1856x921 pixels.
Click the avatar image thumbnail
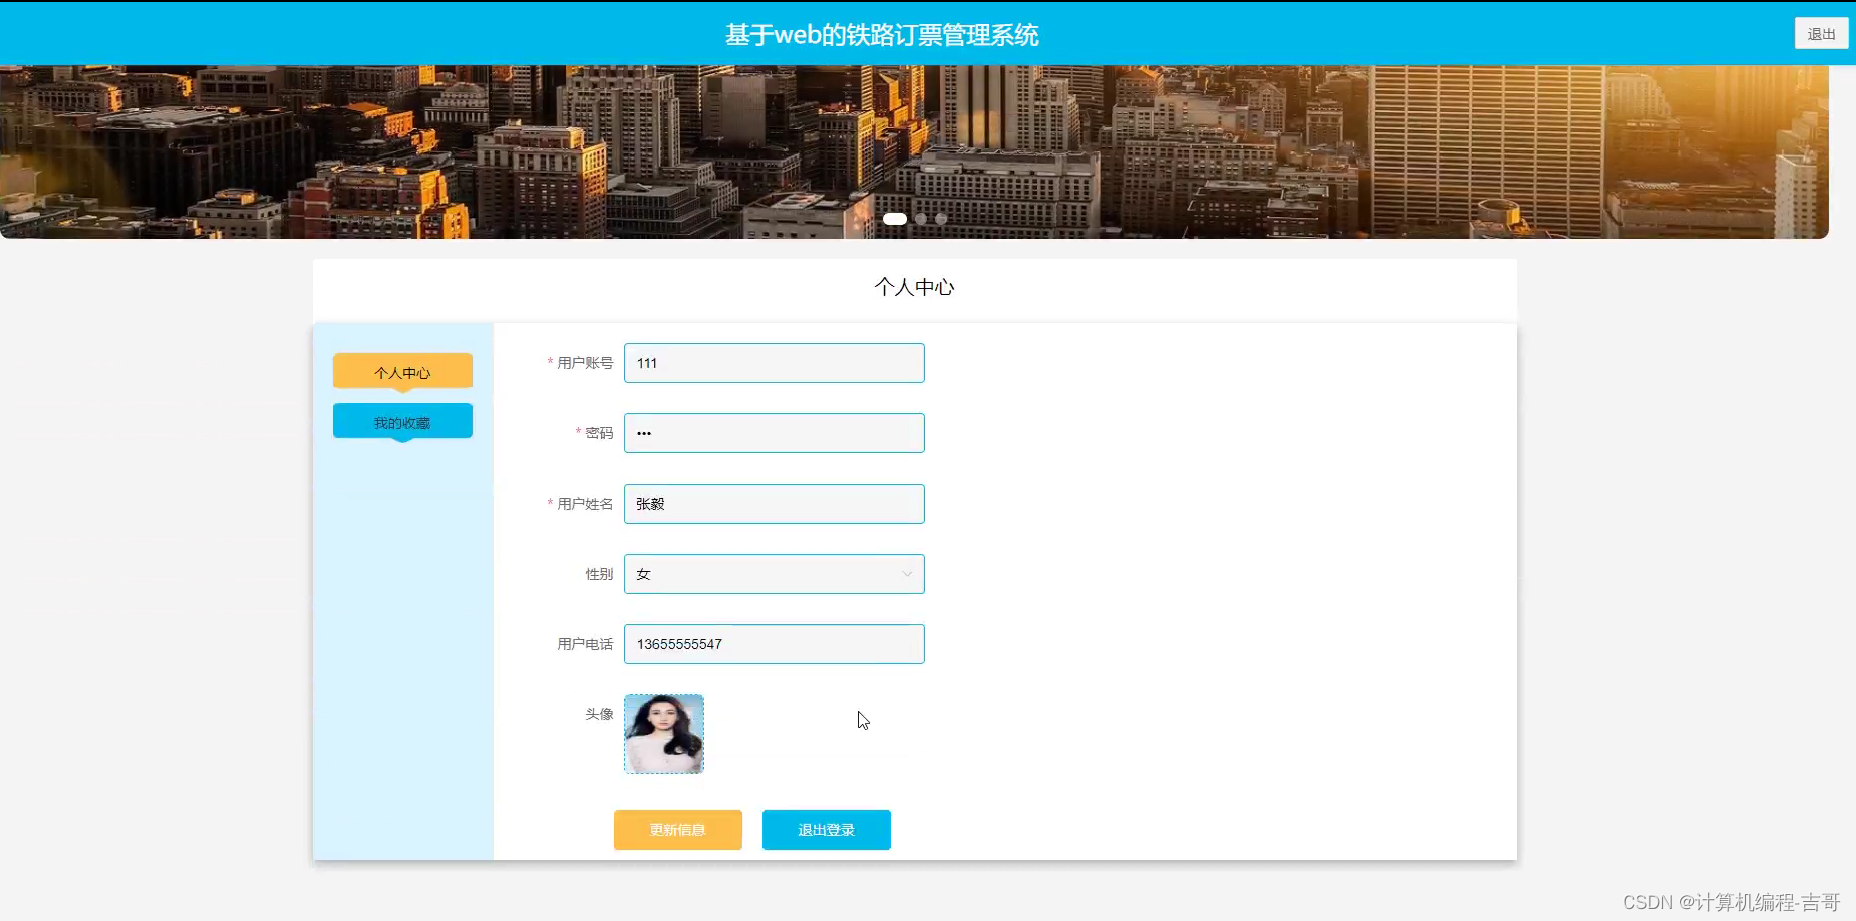tap(664, 734)
